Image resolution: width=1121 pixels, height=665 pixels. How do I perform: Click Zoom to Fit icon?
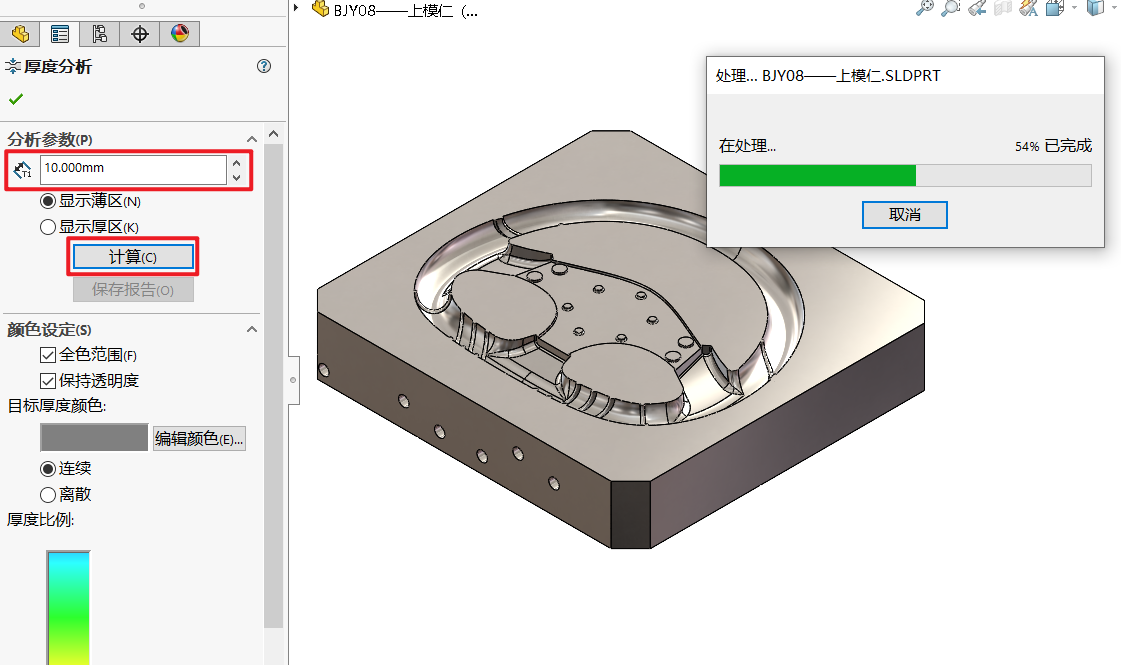[925, 8]
